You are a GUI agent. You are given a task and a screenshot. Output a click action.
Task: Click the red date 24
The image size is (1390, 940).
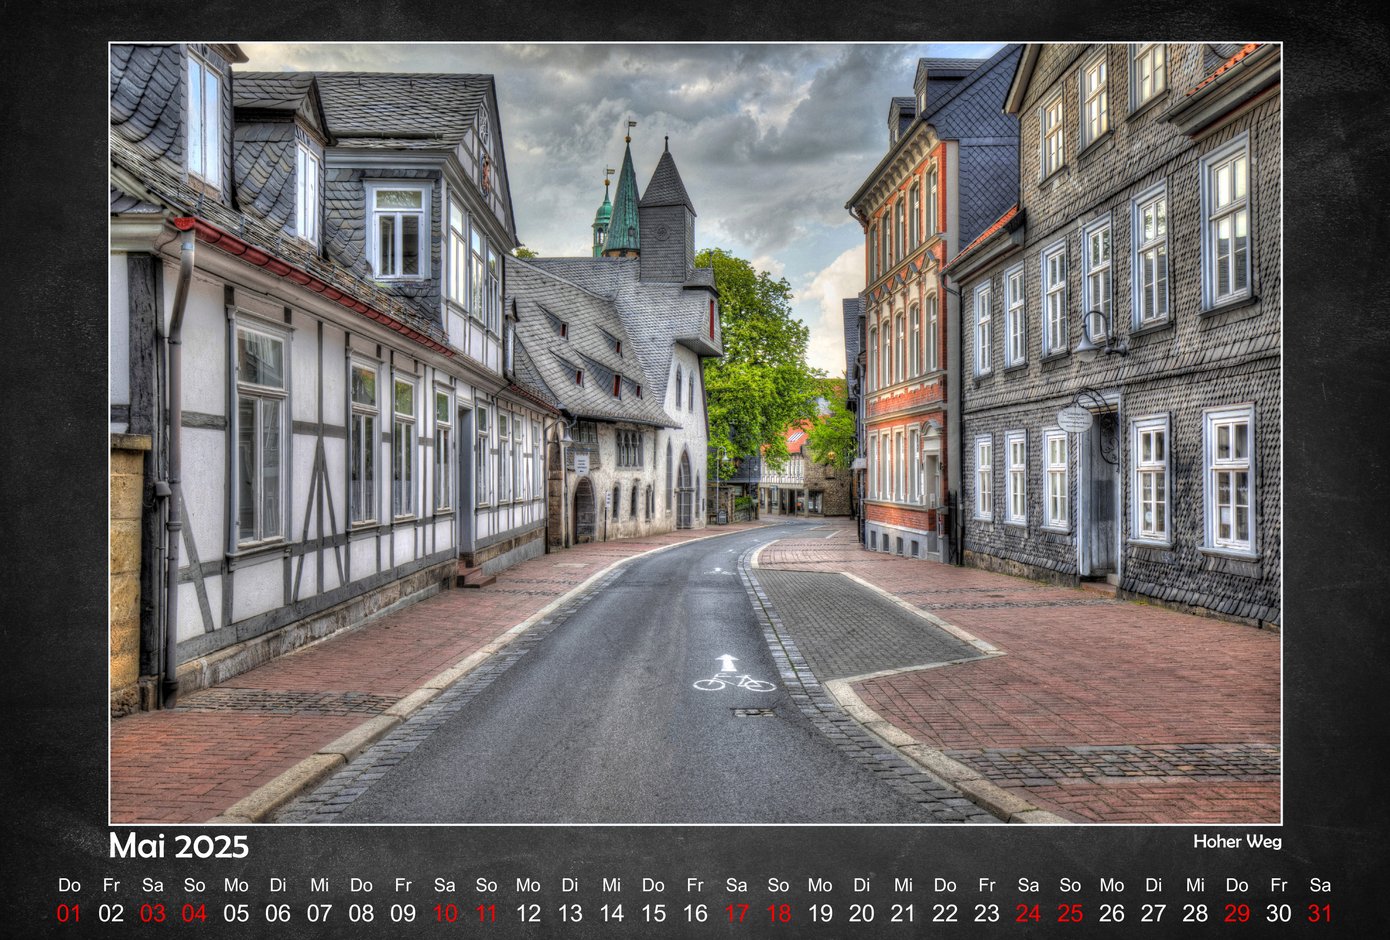point(1028,913)
